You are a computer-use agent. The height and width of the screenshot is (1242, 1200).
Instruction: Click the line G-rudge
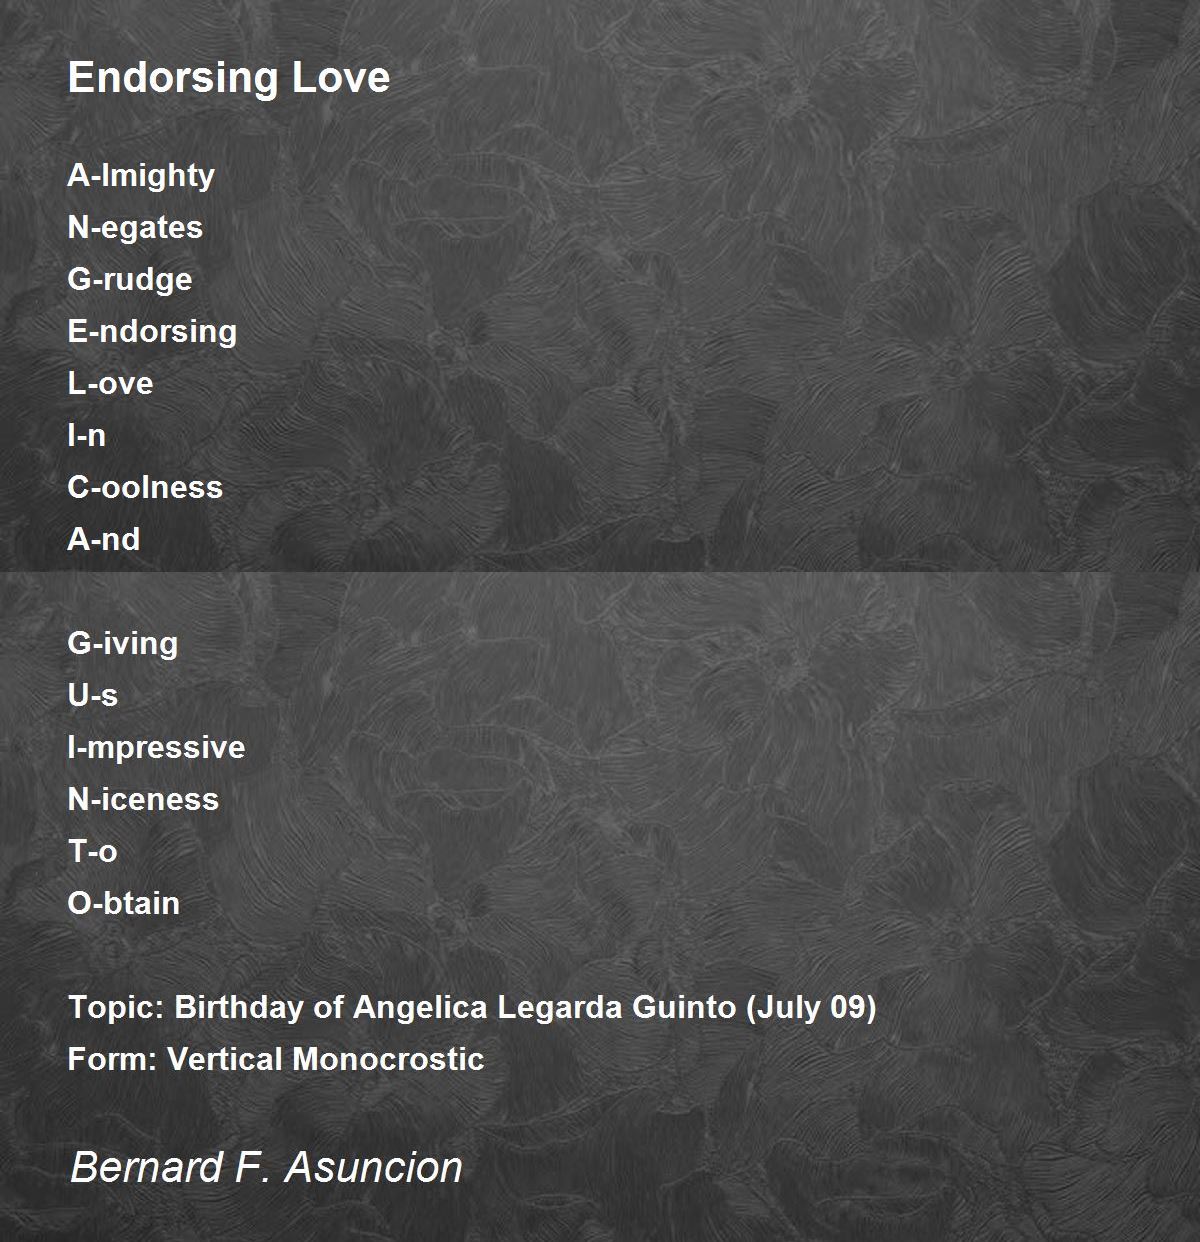point(130,279)
